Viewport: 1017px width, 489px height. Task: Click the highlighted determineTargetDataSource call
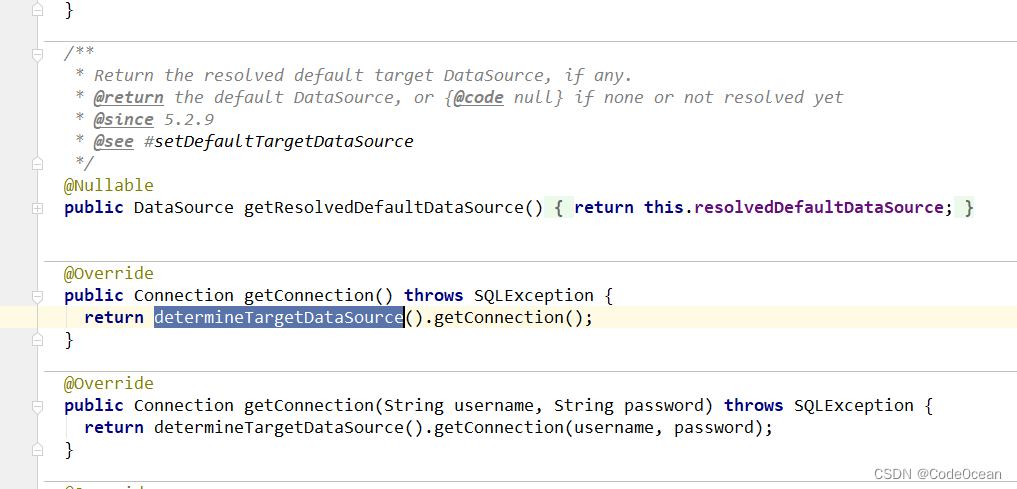click(x=278, y=318)
